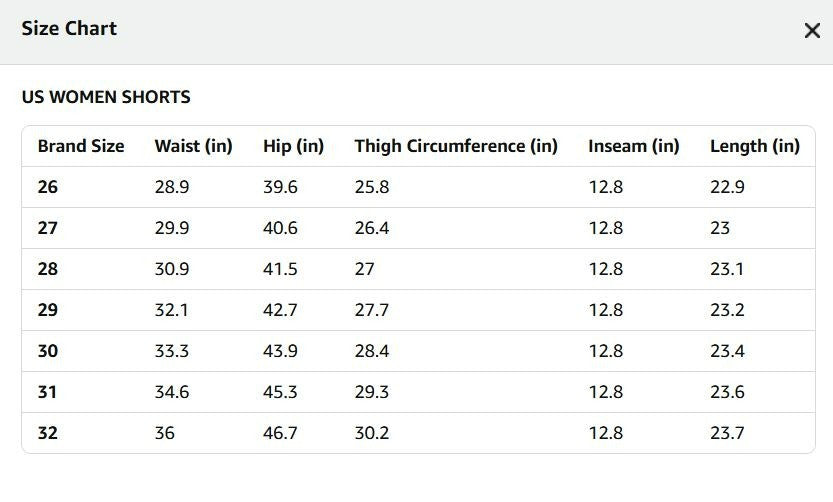Click thigh value 27.7 for size 29
Screen dimensions: 833x502
pos(371,310)
